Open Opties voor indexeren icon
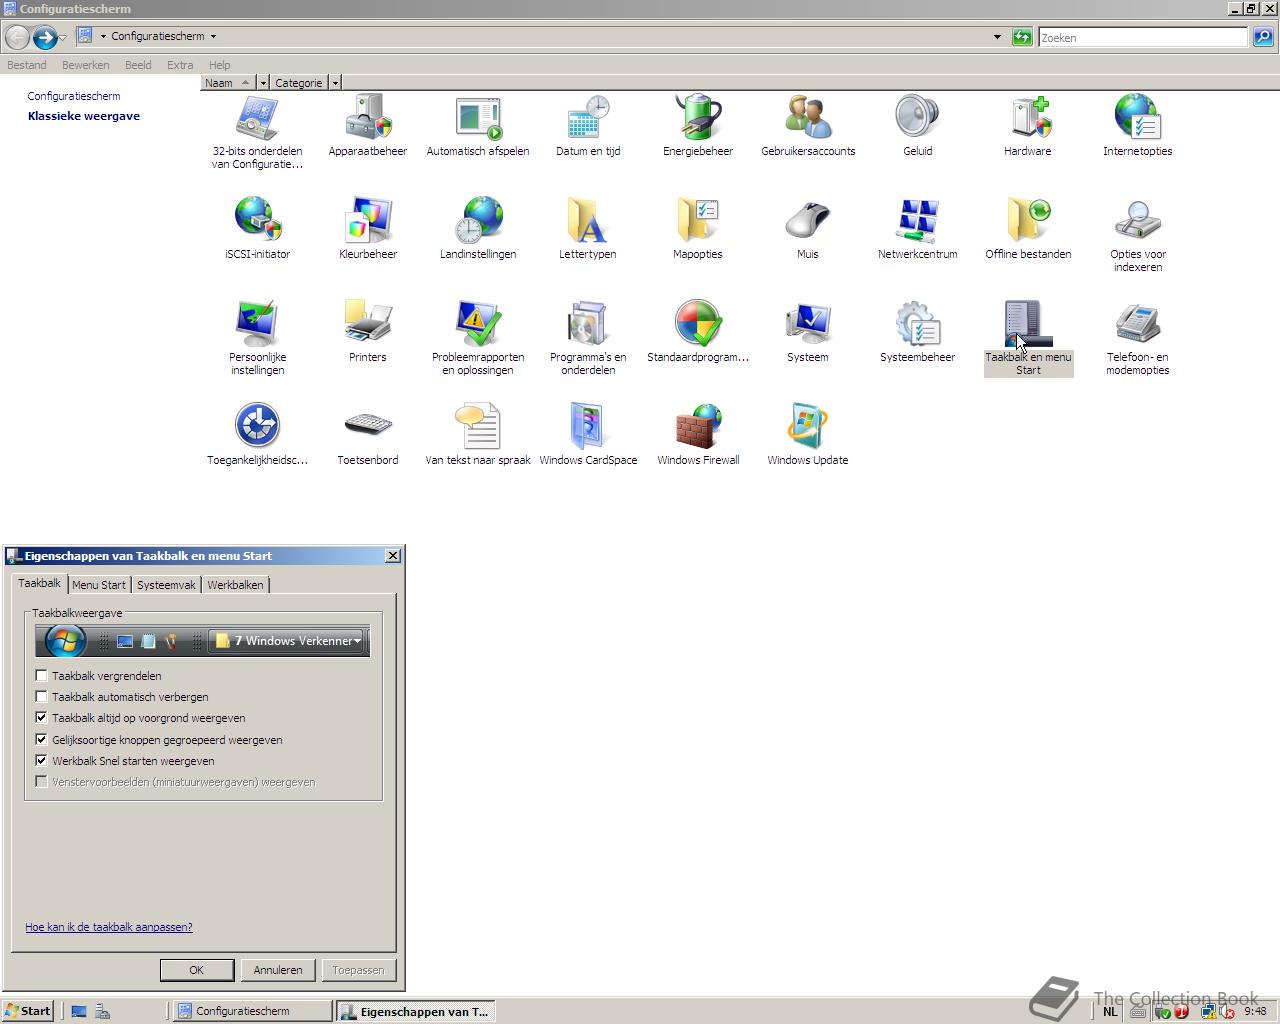Screen dimensions: 1280x1024 (1138, 220)
